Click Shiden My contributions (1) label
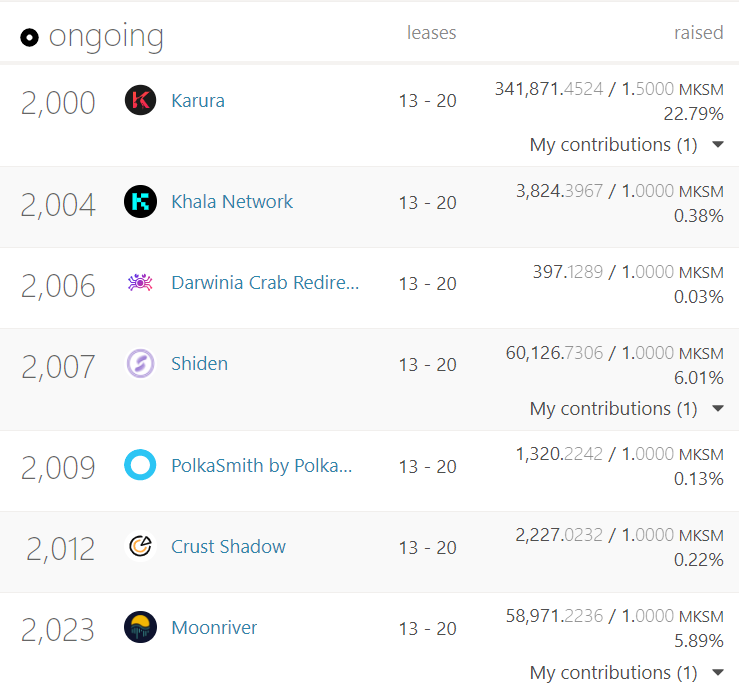The height and width of the screenshot is (694, 739). (614, 408)
